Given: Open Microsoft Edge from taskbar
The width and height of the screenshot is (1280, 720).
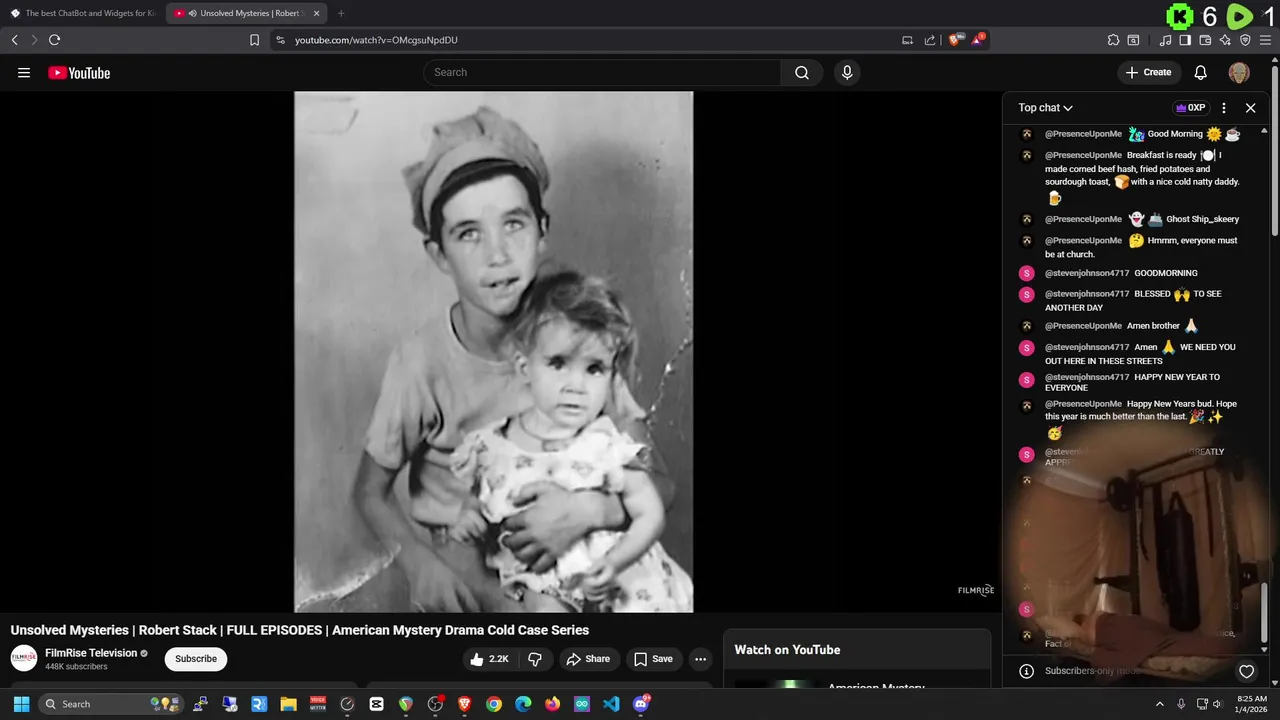Looking at the screenshot, I should coord(523,704).
